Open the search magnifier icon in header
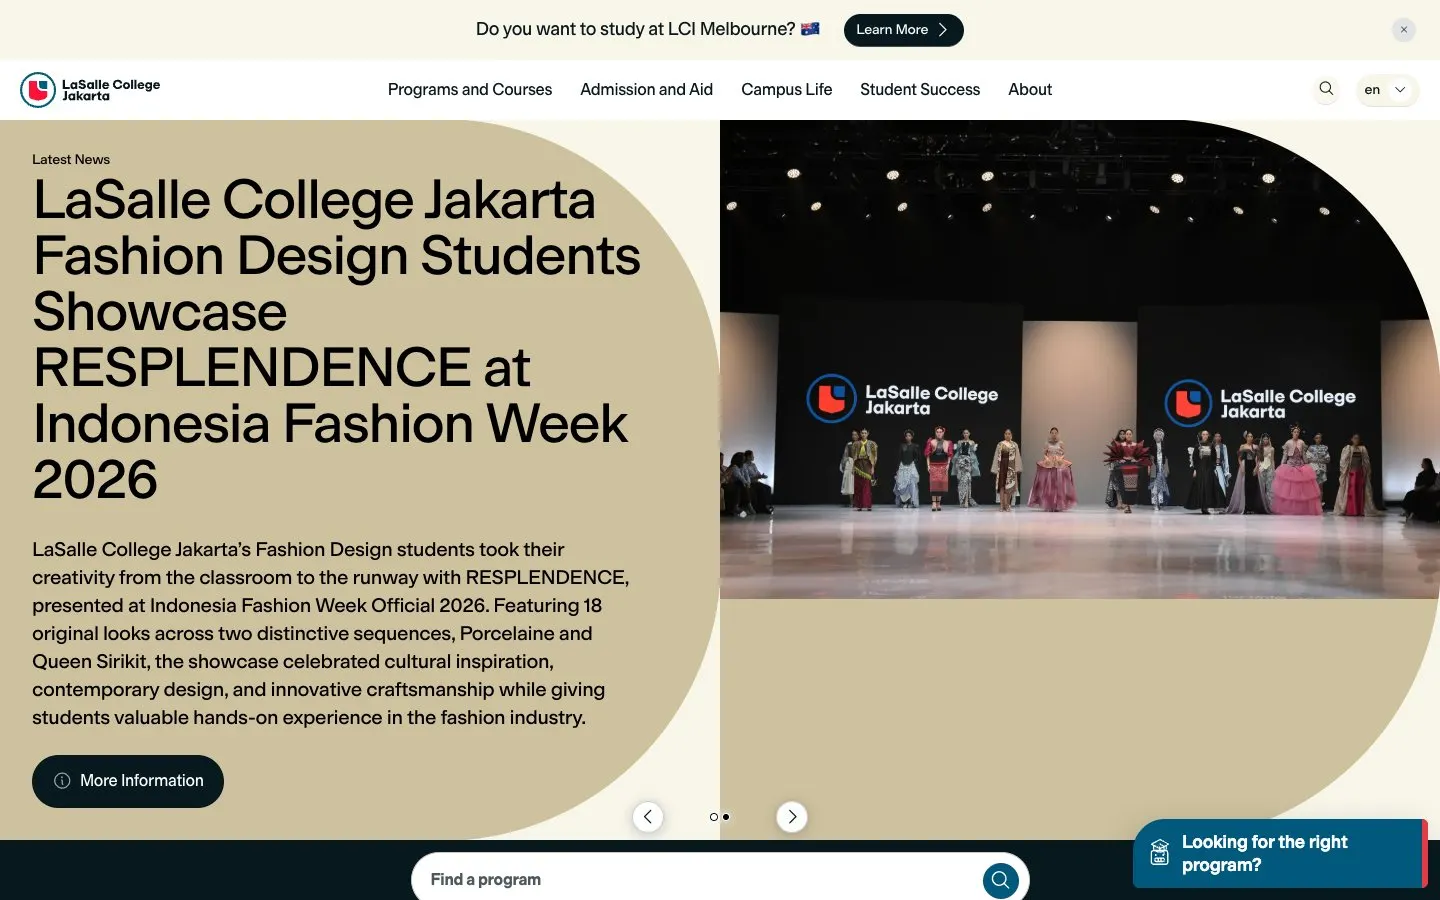This screenshot has width=1440, height=900. 1326,89
